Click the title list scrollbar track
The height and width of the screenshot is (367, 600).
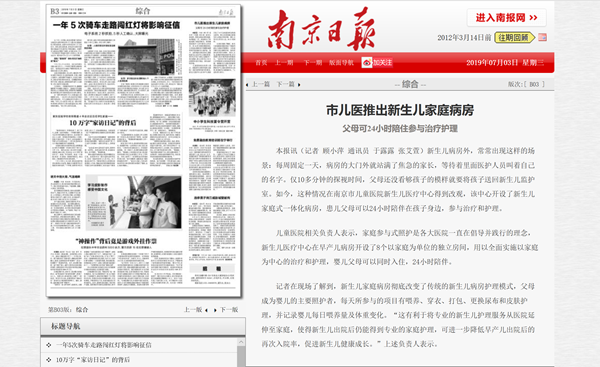pyautogui.click(x=241, y=357)
